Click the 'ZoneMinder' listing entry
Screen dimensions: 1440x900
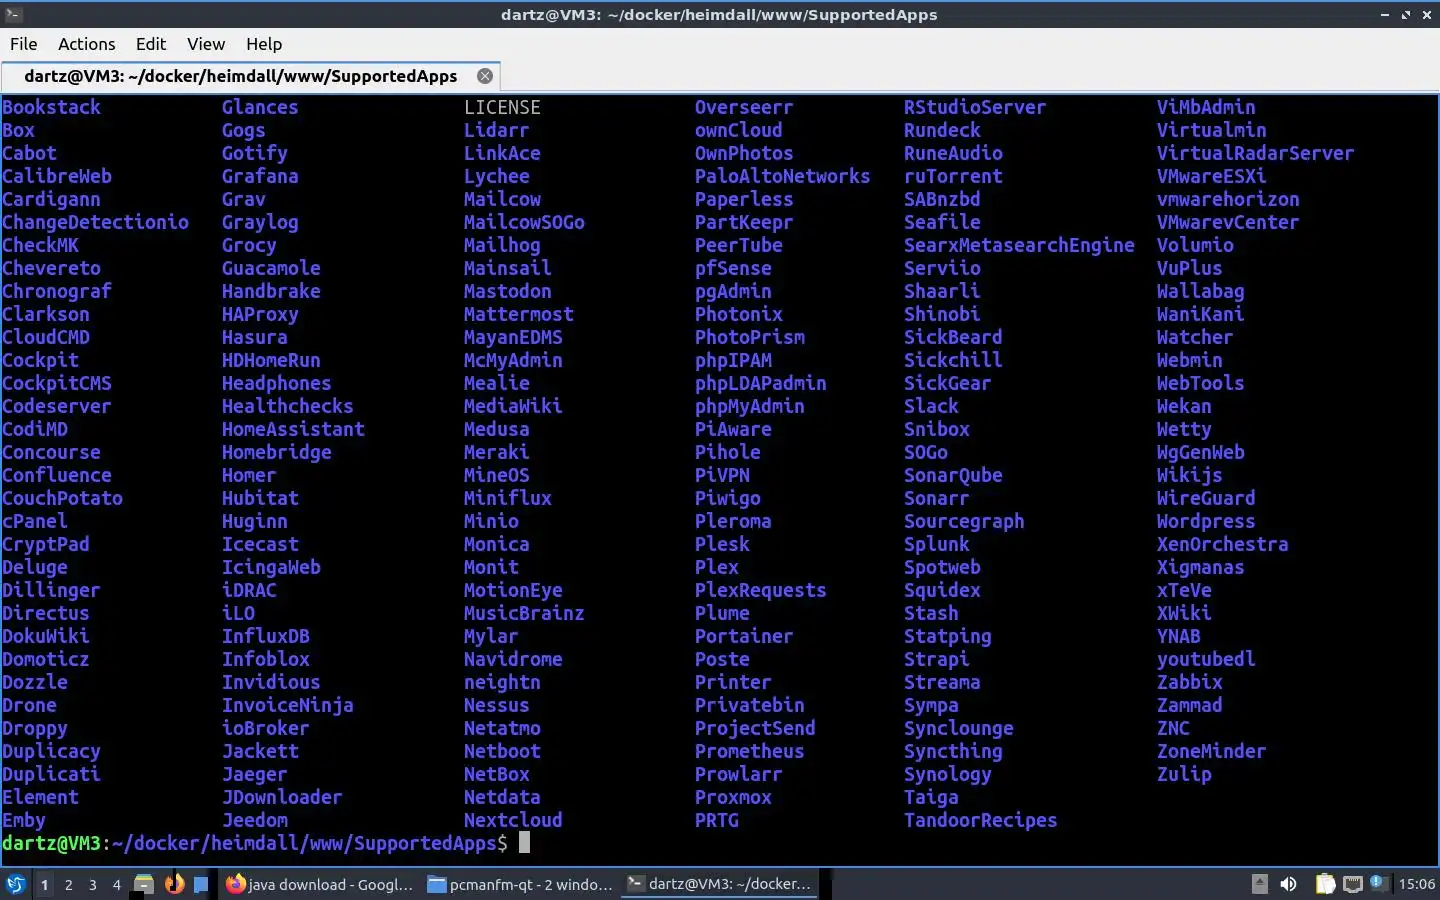(x=1212, y=751)
